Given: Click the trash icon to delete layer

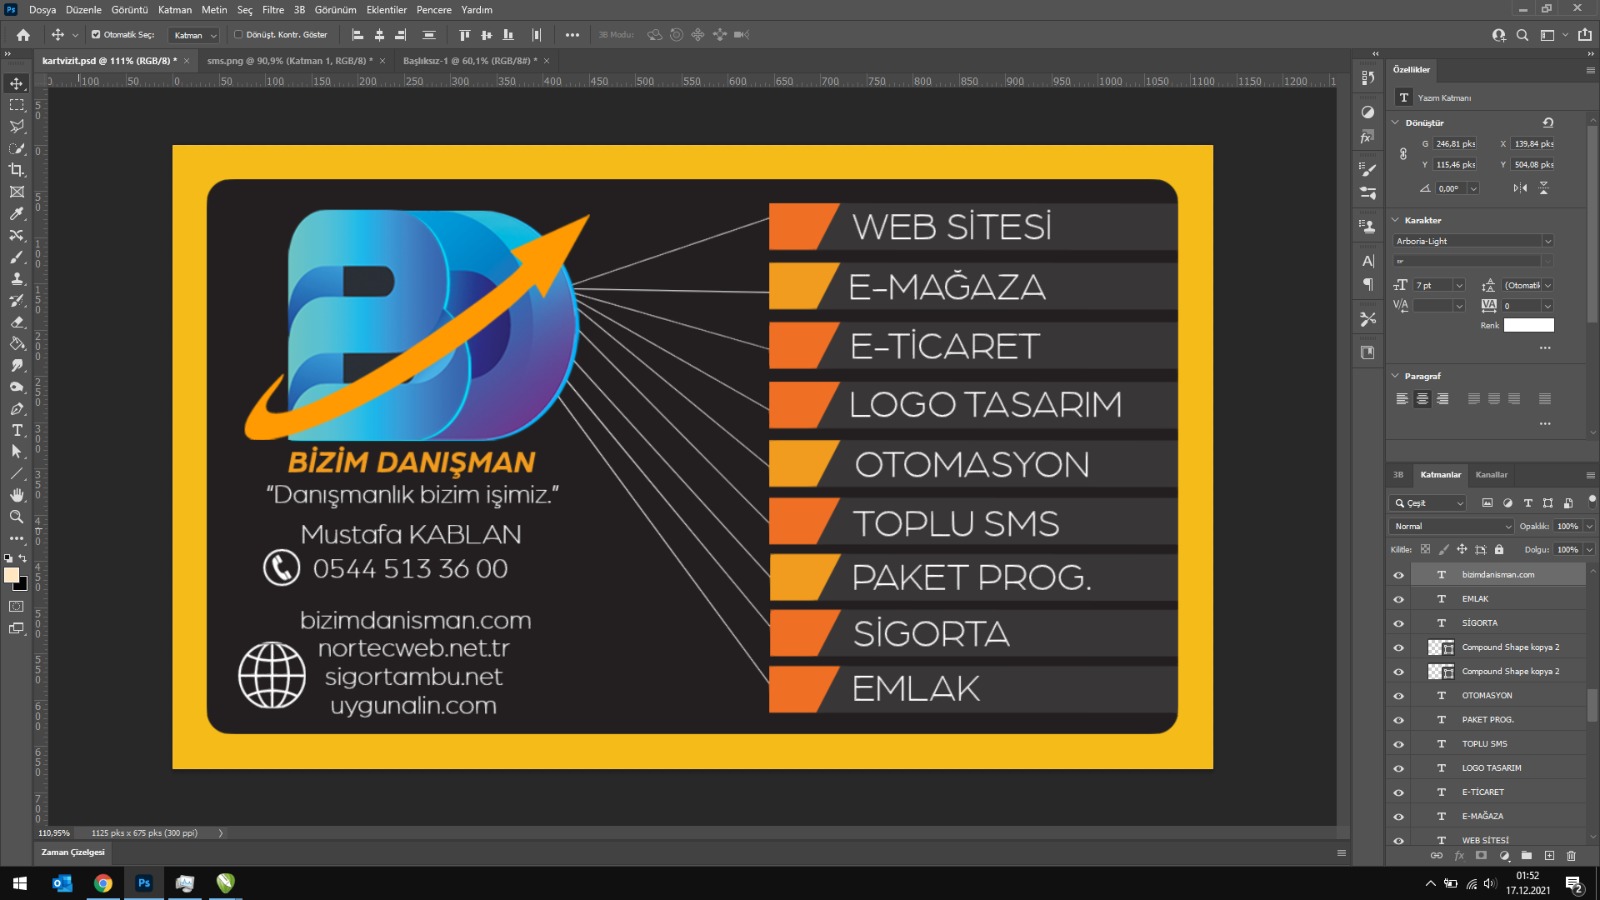Looking at the screenshot, I should [1571, 856].
